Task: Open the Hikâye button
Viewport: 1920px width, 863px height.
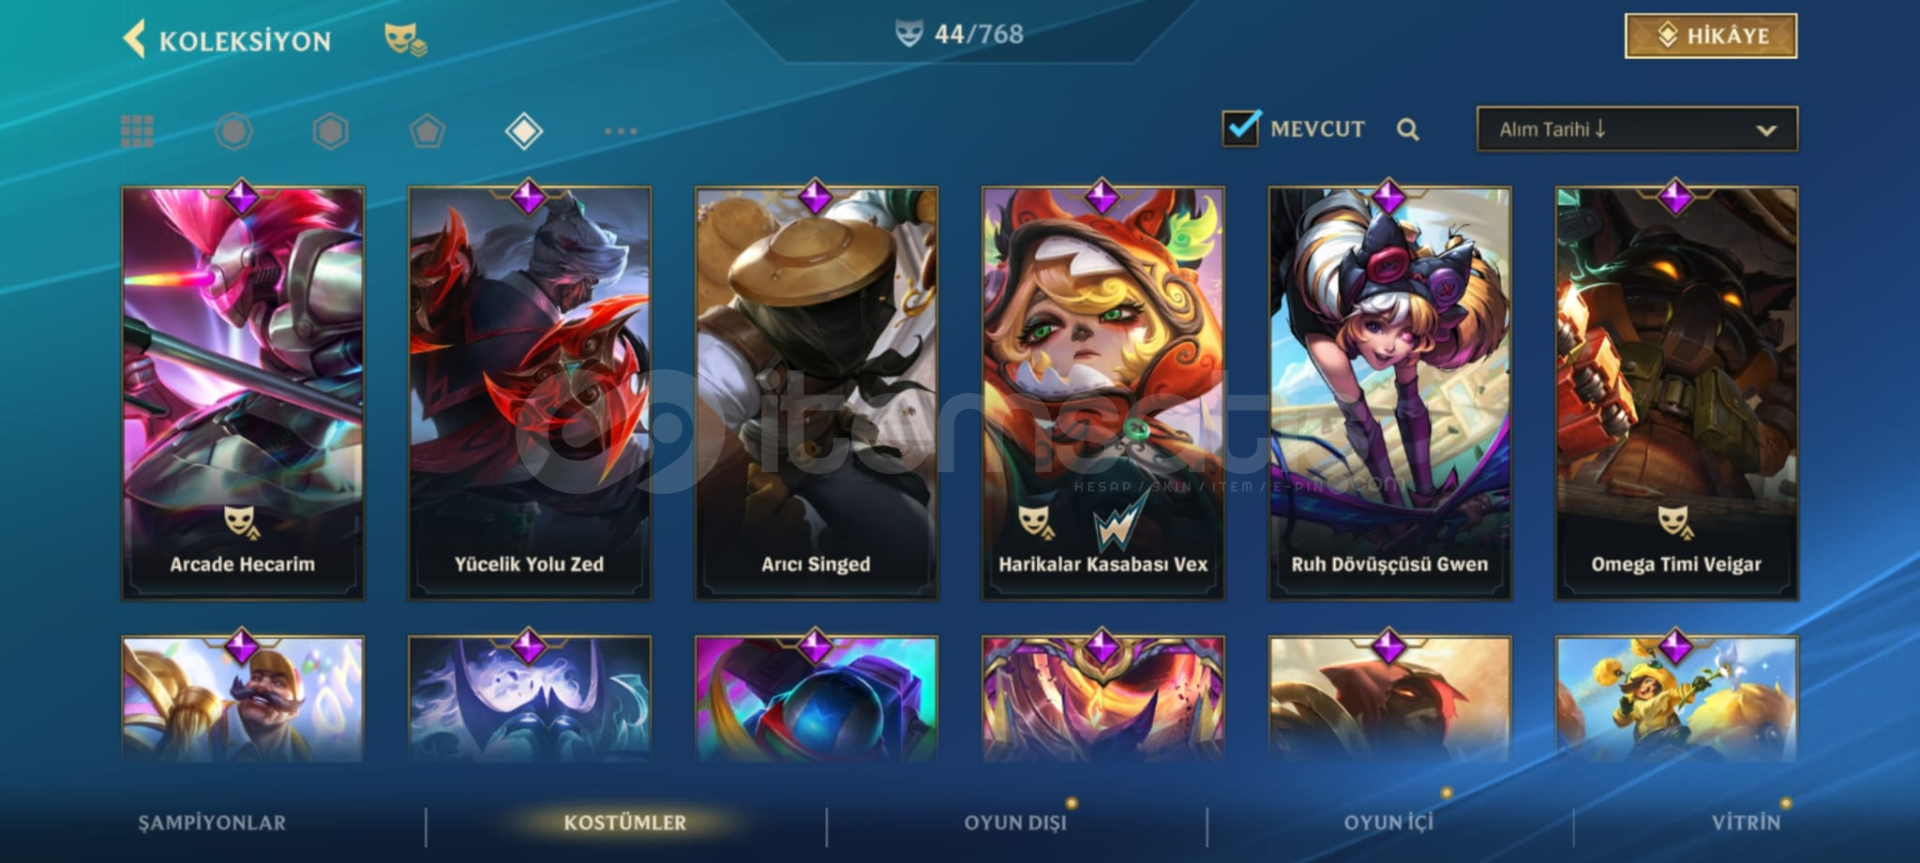Action: click(1711, 36)
